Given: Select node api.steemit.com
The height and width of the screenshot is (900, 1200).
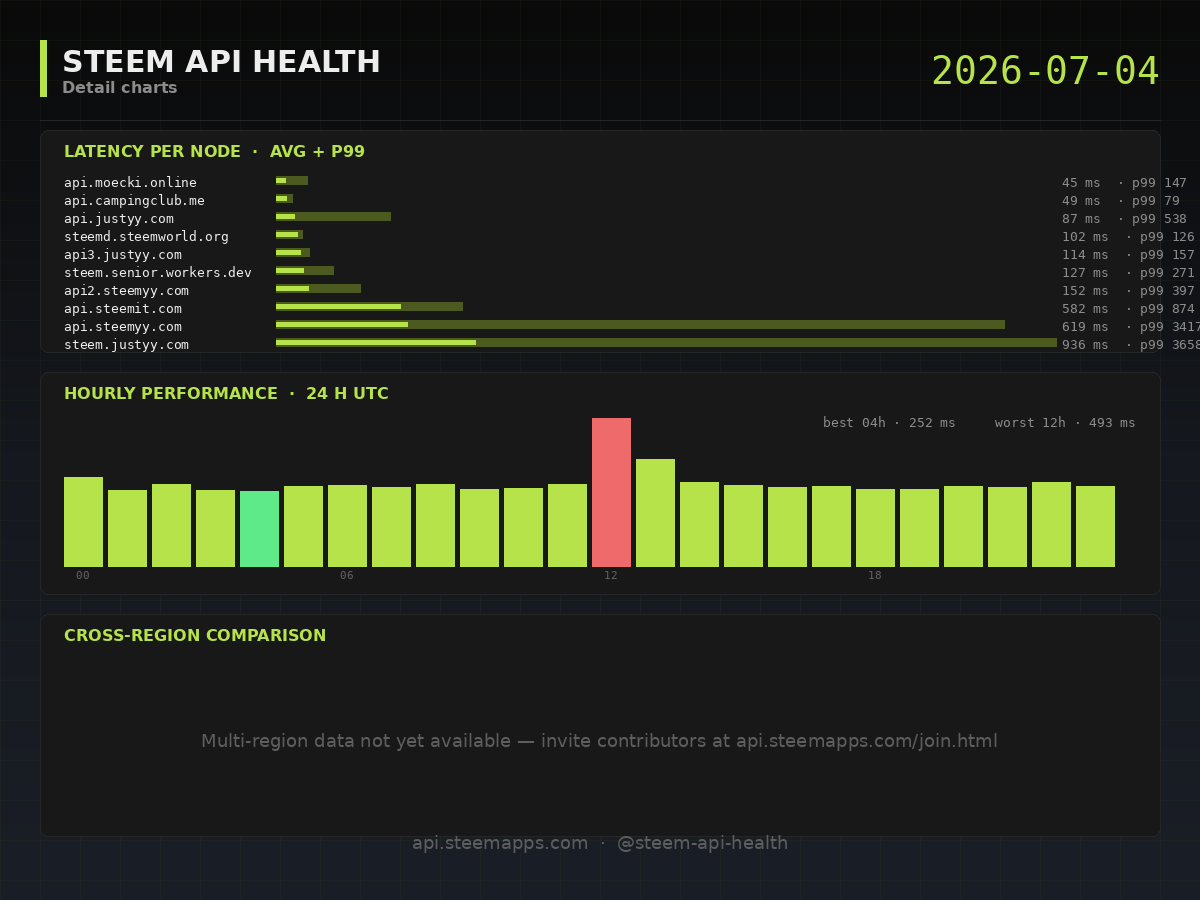Looking at the screenshot, I should pyautogui.click(x=123, y=309).
